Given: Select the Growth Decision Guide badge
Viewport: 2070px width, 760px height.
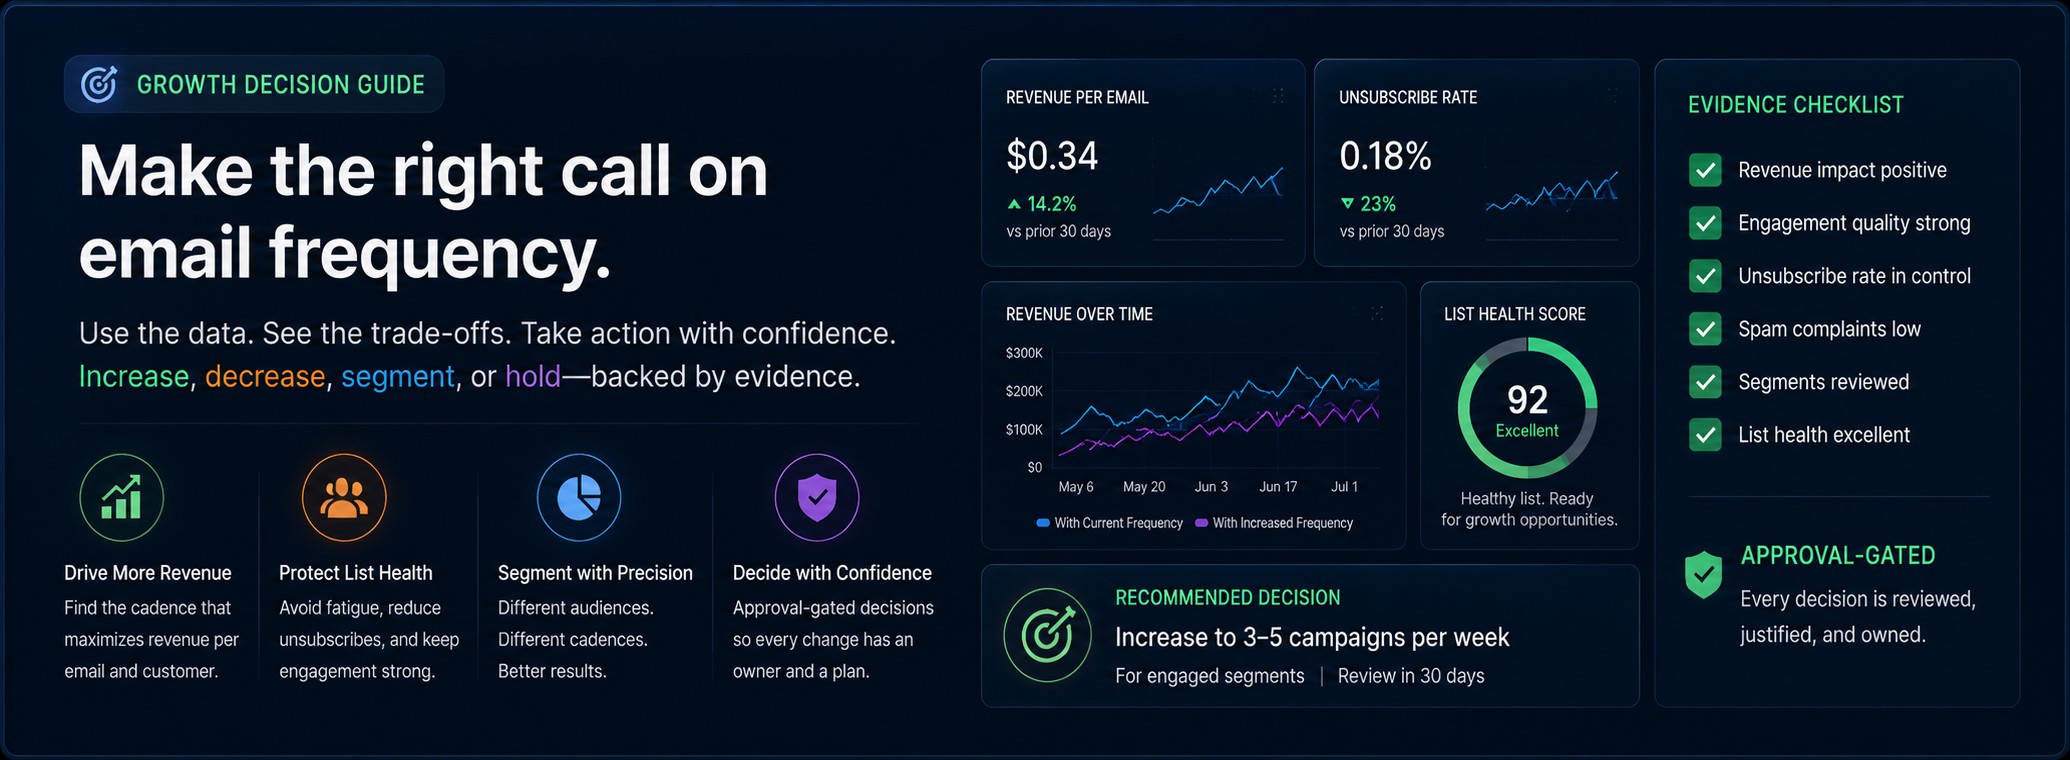Looking at the screenshot, I should point(254,85).
